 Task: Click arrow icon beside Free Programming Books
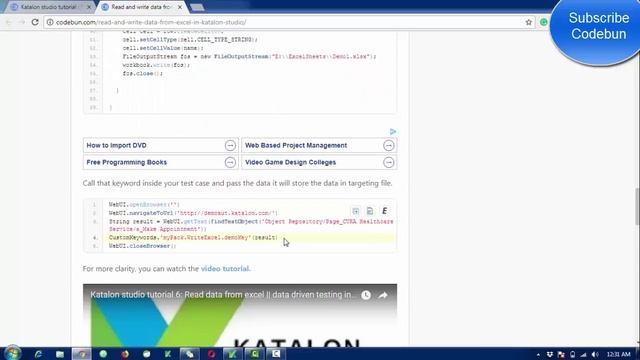pyautogui.click(x=230, y=162)
